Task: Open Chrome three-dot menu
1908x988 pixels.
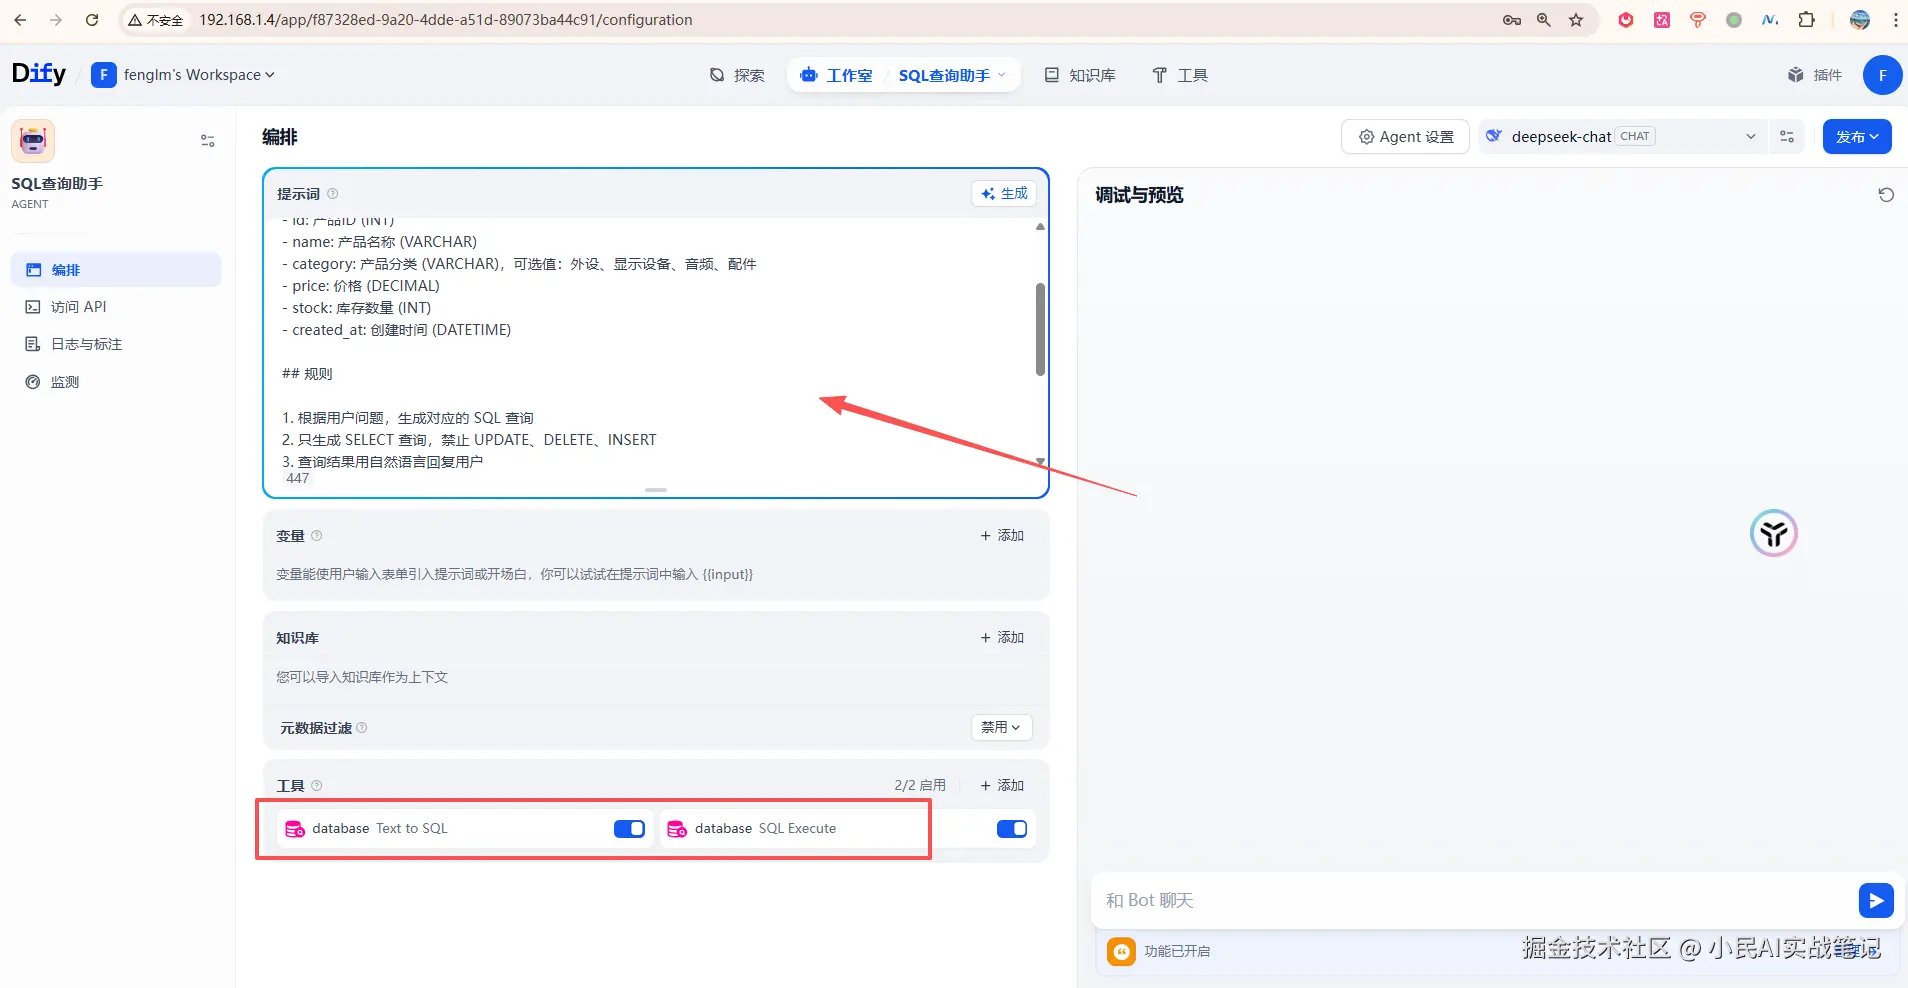Action: coord(1895,20)
